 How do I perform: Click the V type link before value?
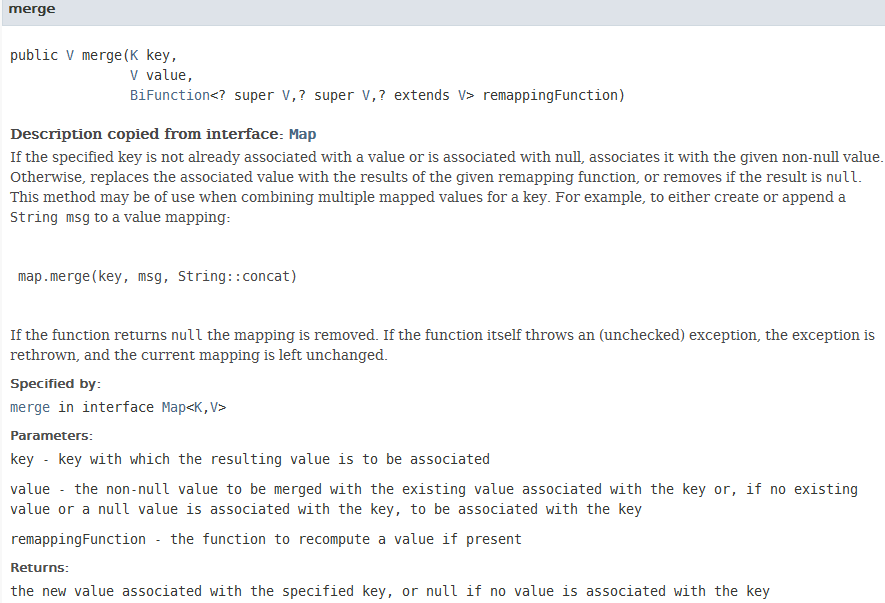click(134, 75)
